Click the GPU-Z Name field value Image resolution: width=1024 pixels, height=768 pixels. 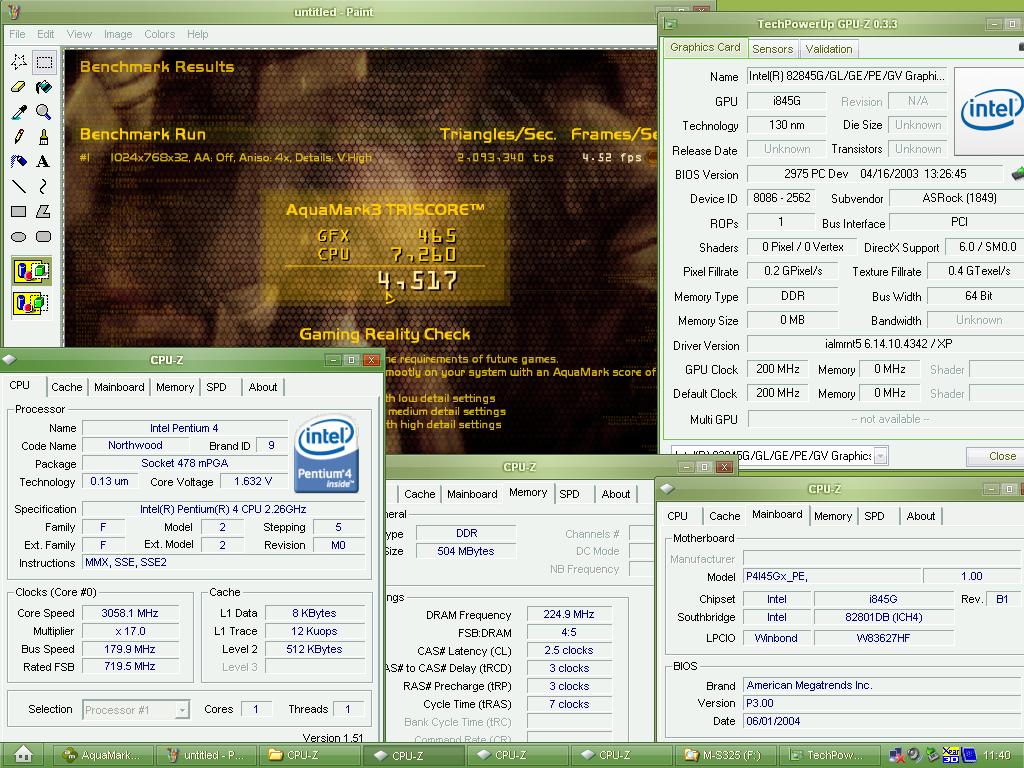pos(847,76)
